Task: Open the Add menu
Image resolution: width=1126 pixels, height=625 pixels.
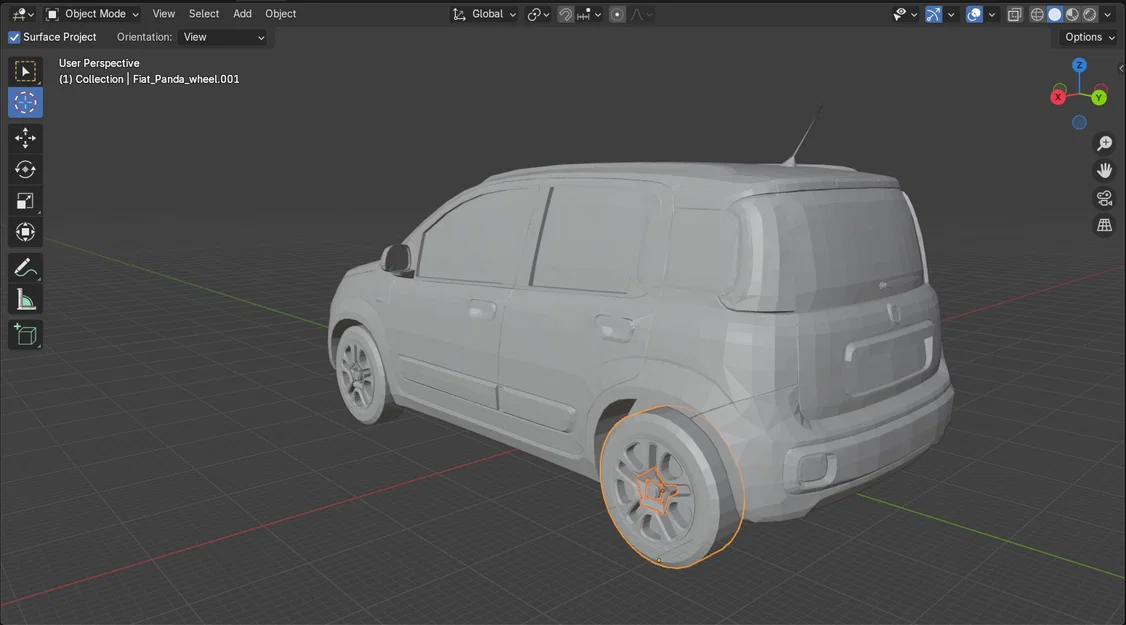Action: coord(241,13)
